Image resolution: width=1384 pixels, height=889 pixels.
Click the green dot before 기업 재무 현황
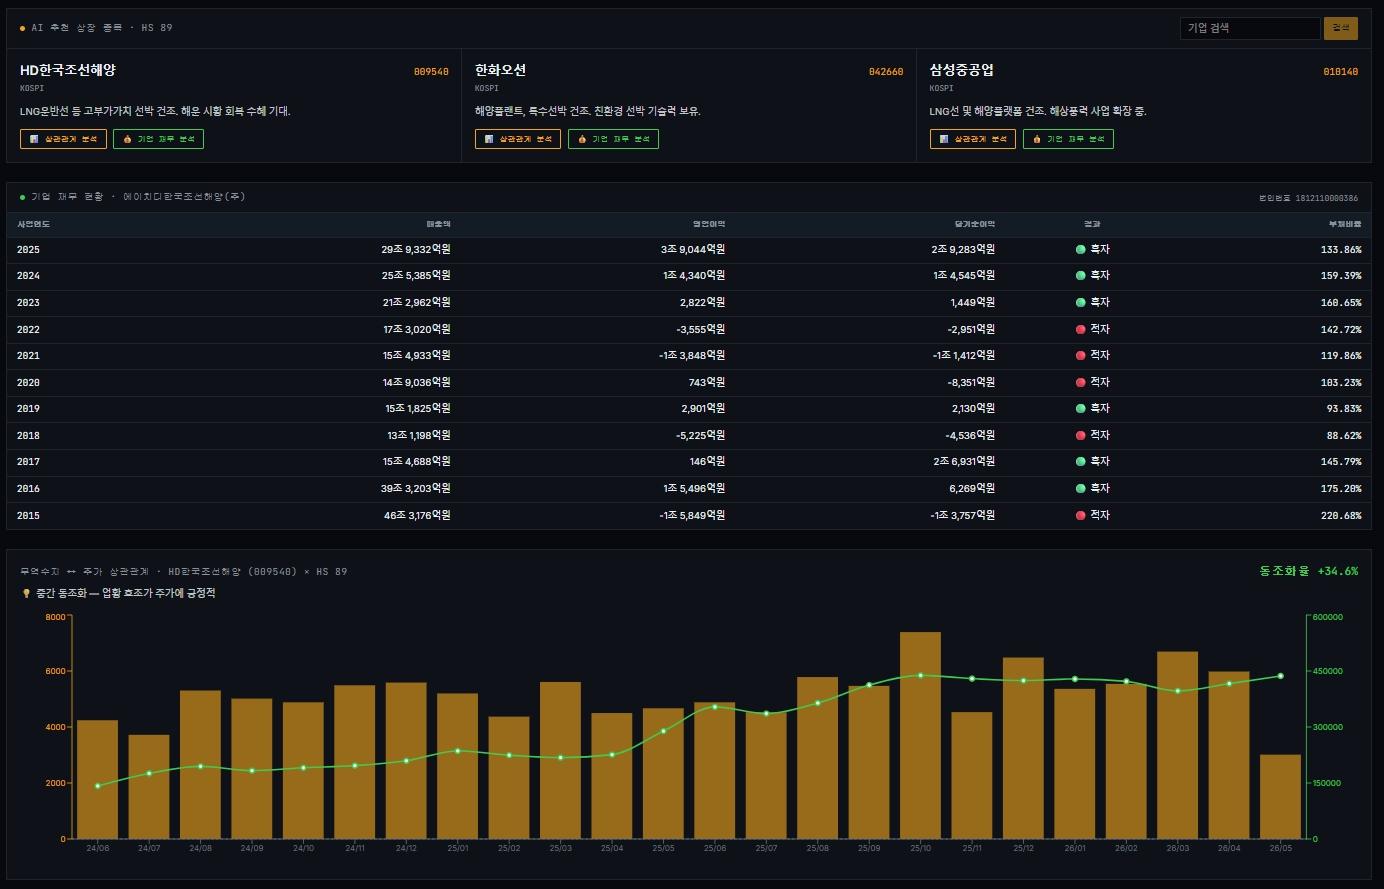tap(23, 197)
